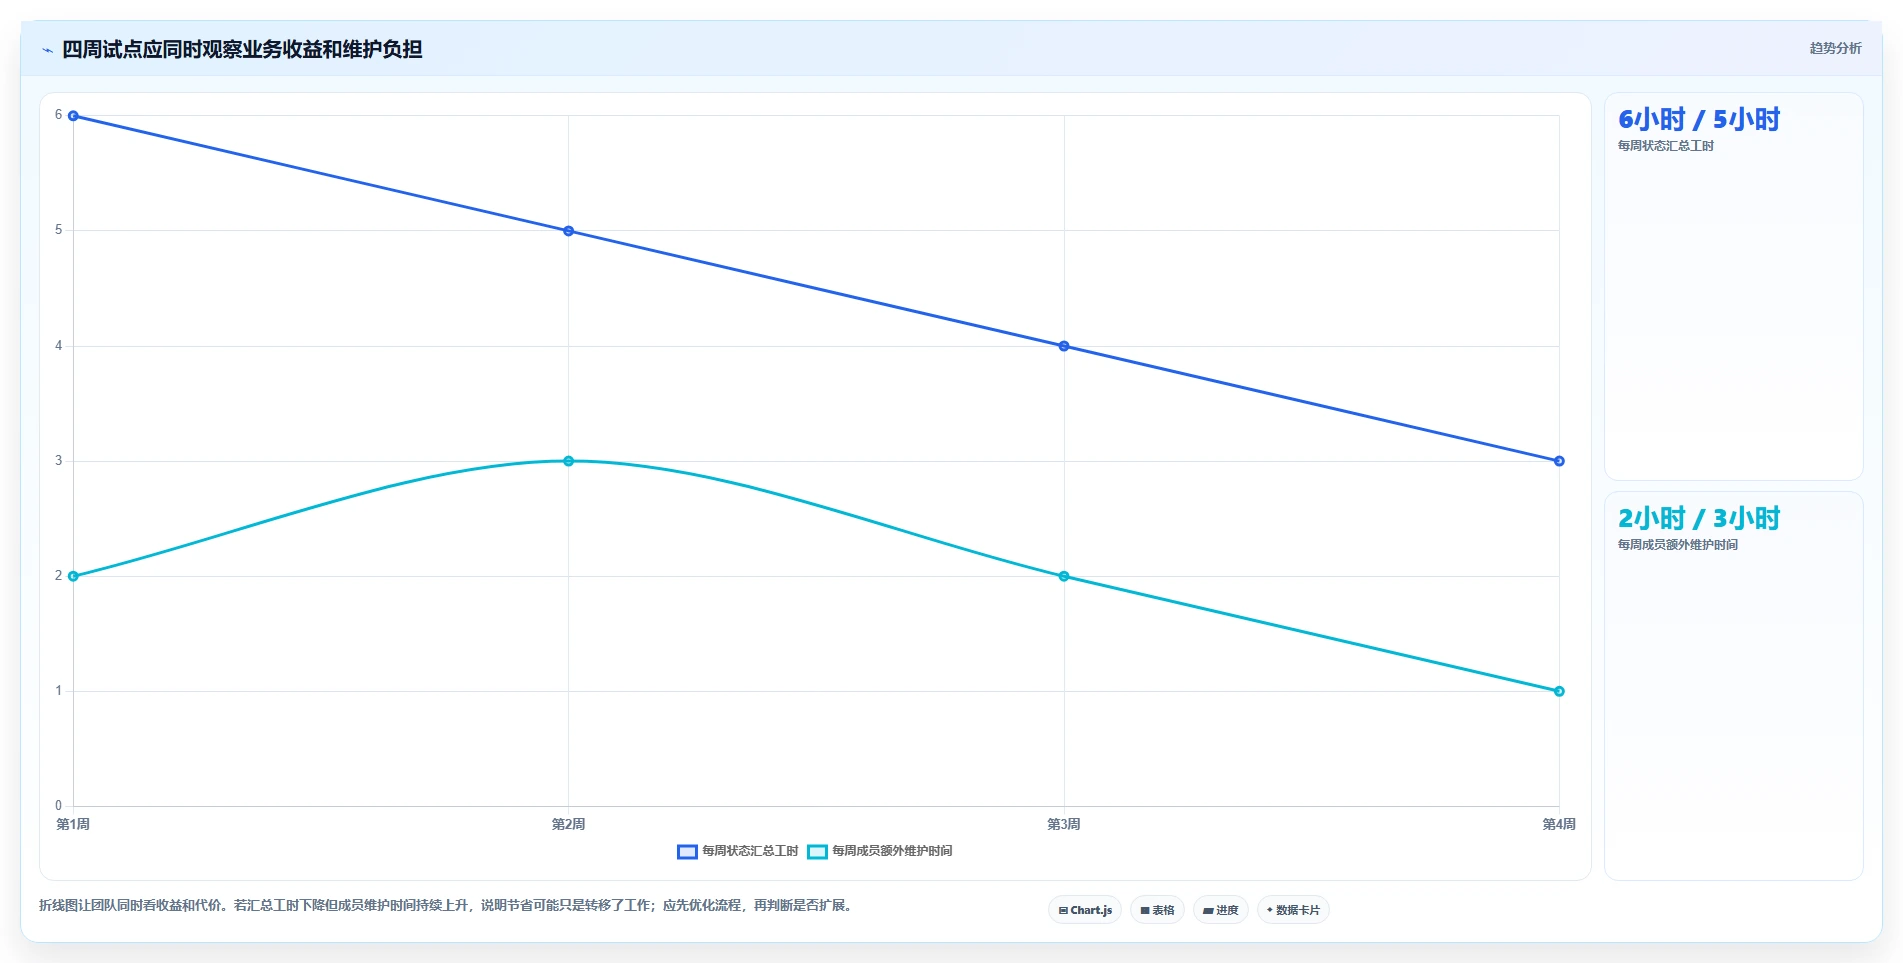Image resolution: width=1903 pixels, height=963 pixels.
Task: Click the 趋势分析 label in header
Action: coord(1835,48)
